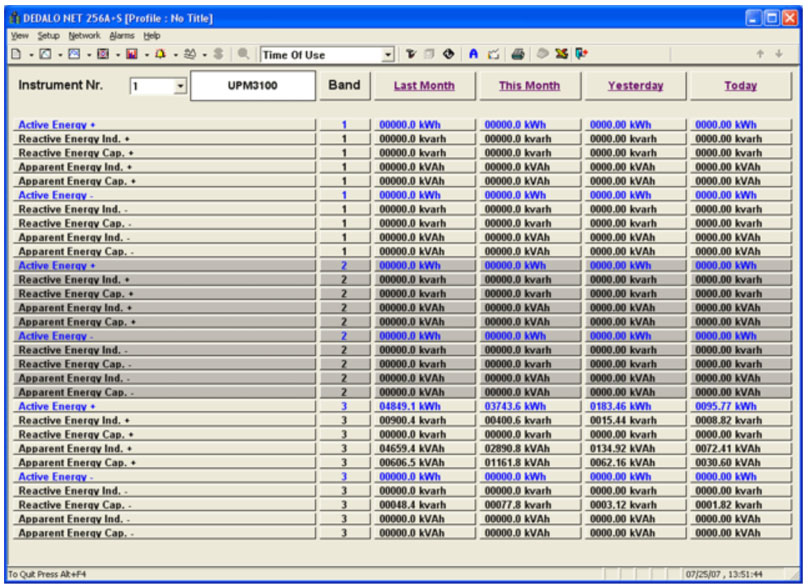The image size is (808, 588).
Task: Click the UPM3100 instrument name field
Action: coord(253,86)
